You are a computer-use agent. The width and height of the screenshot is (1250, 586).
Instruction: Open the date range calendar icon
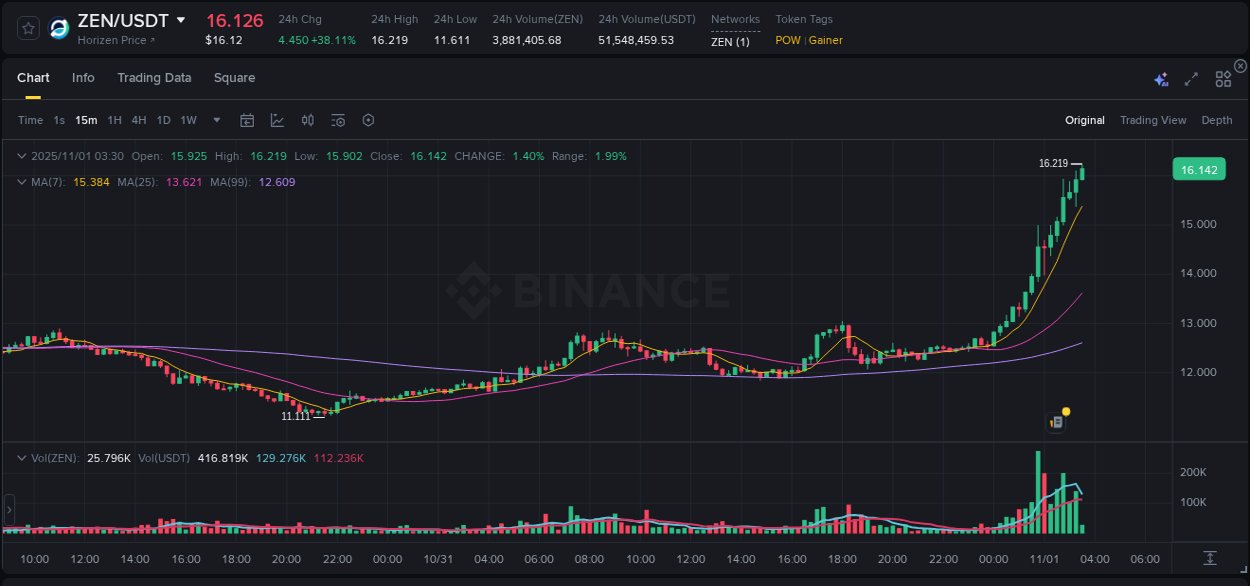[x=247, y=120]
